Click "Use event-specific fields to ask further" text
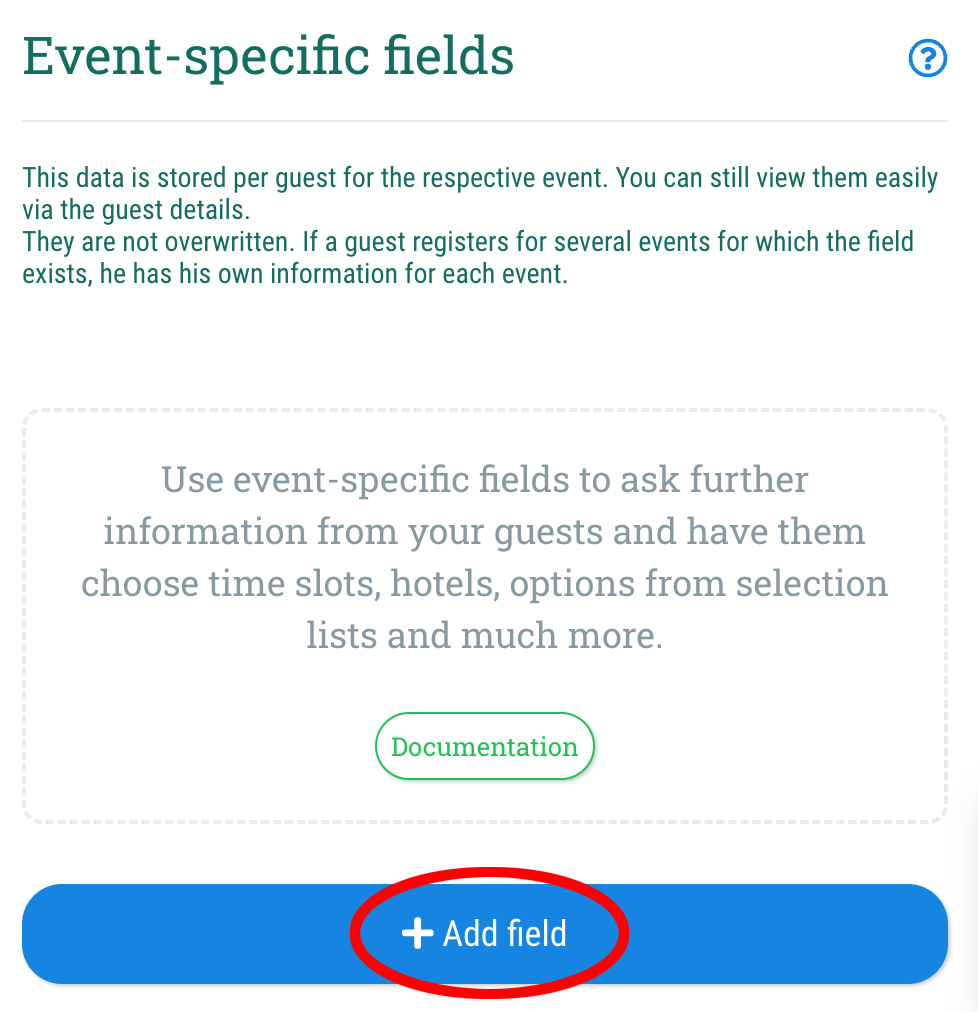The width and height of the screenshot is (978, 1012). 485,480
